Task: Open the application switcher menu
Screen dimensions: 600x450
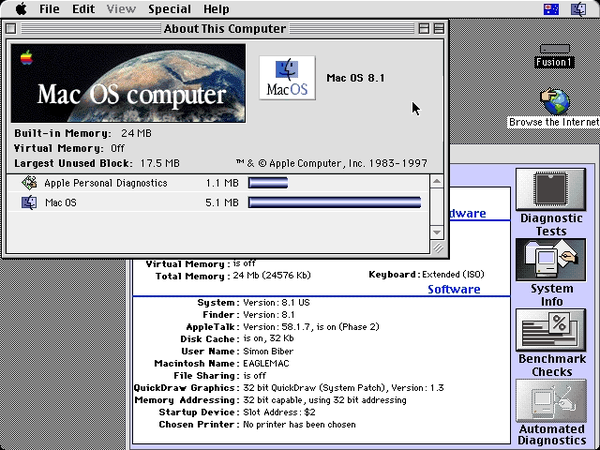Action: (580, 9)
